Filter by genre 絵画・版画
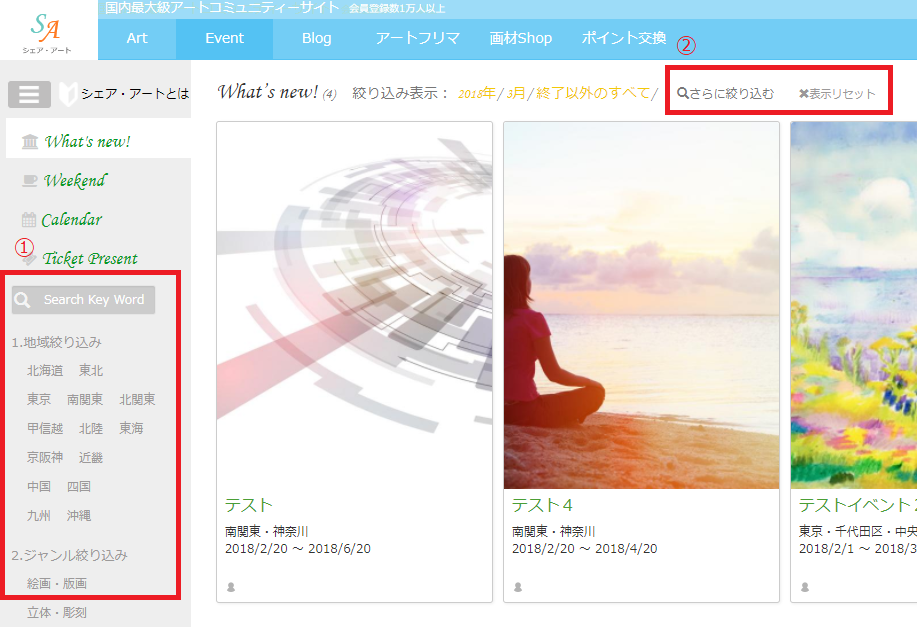This screenshot has width=917, height=627. click(x=57, y=584)
